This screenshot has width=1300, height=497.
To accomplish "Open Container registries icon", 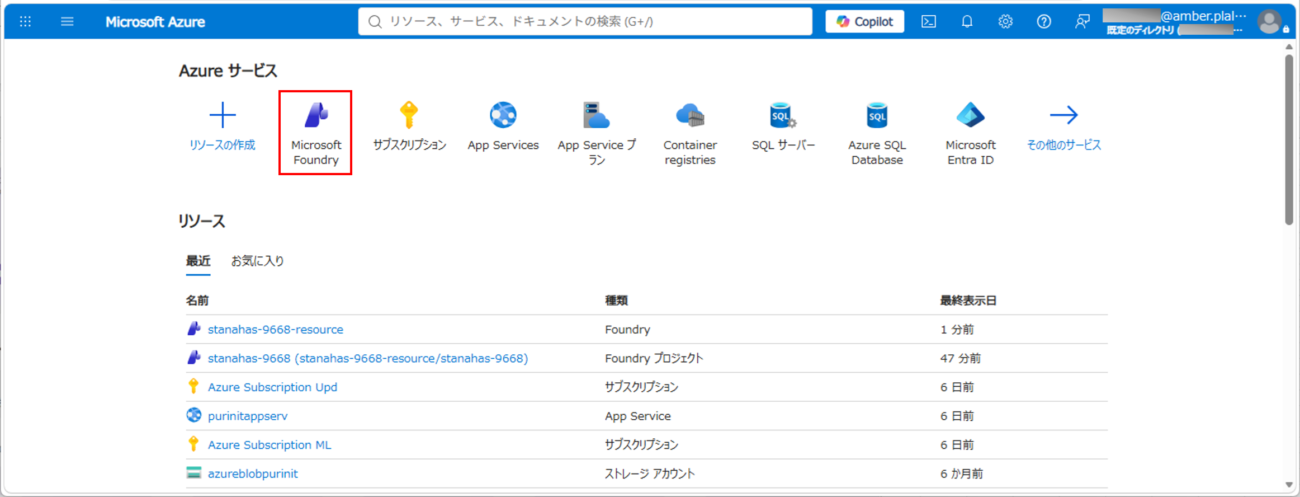I will (x=690, y=115).
